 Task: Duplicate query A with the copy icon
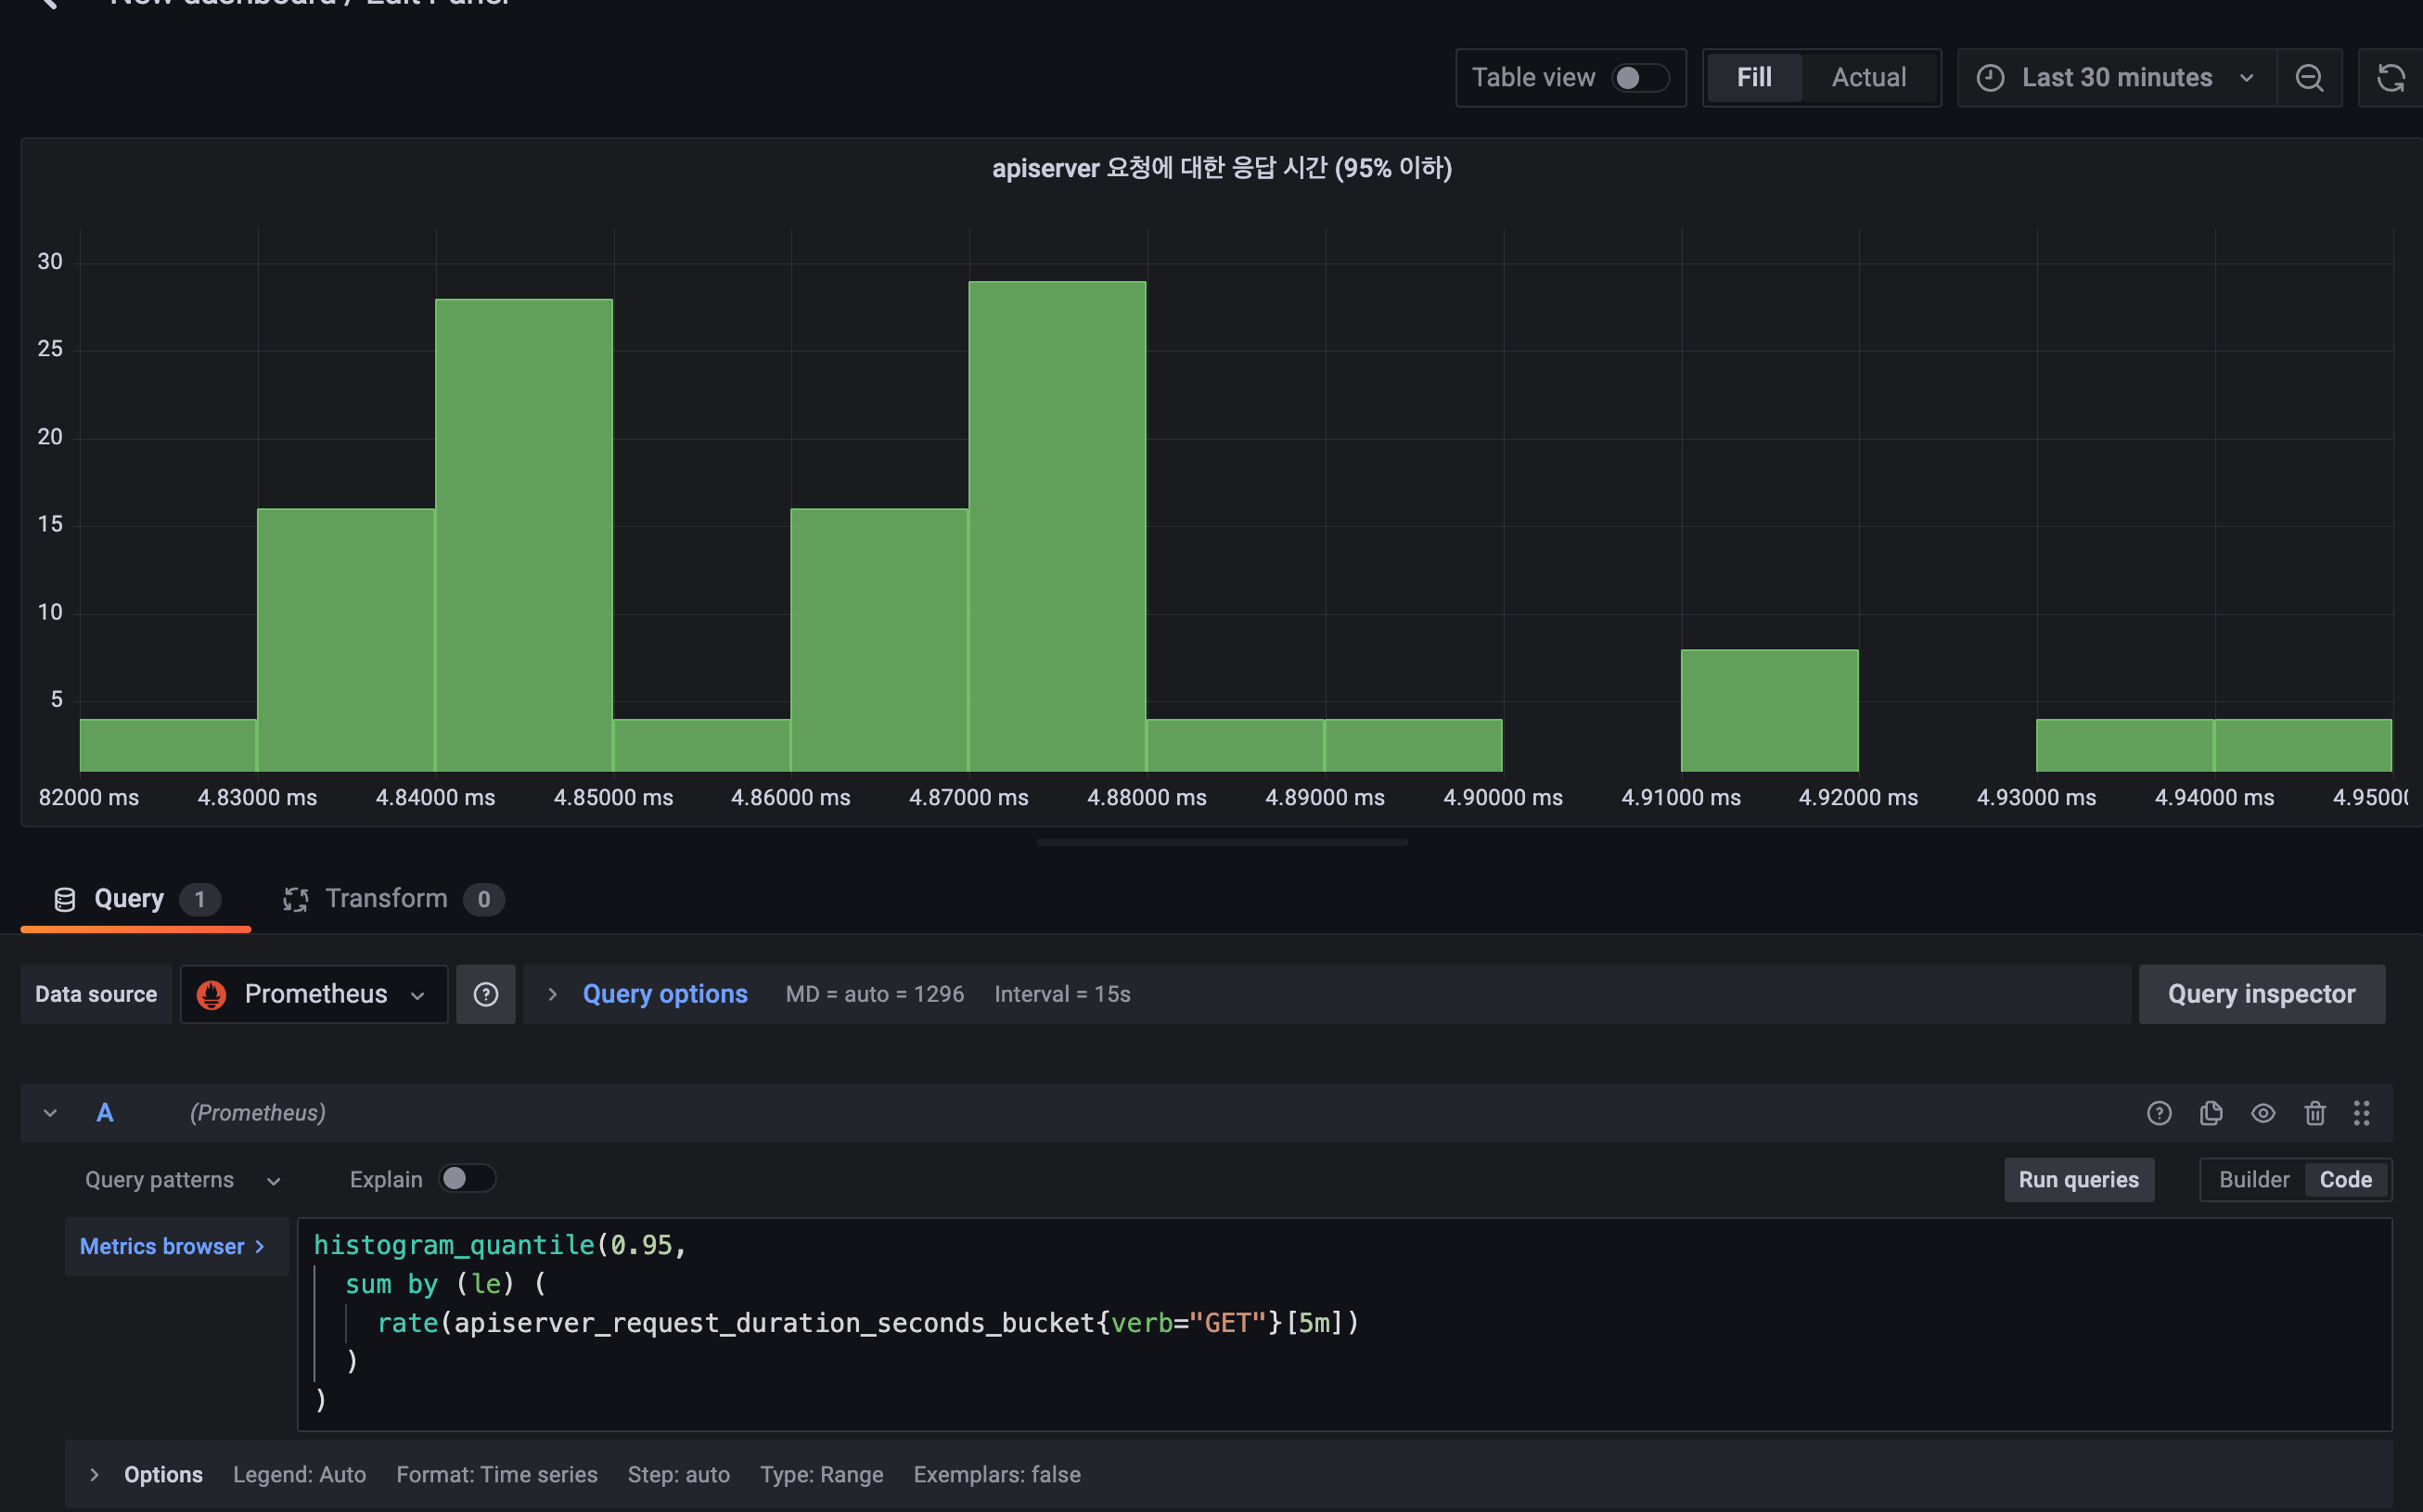pyautogui.click(x=2211, y=1113)
